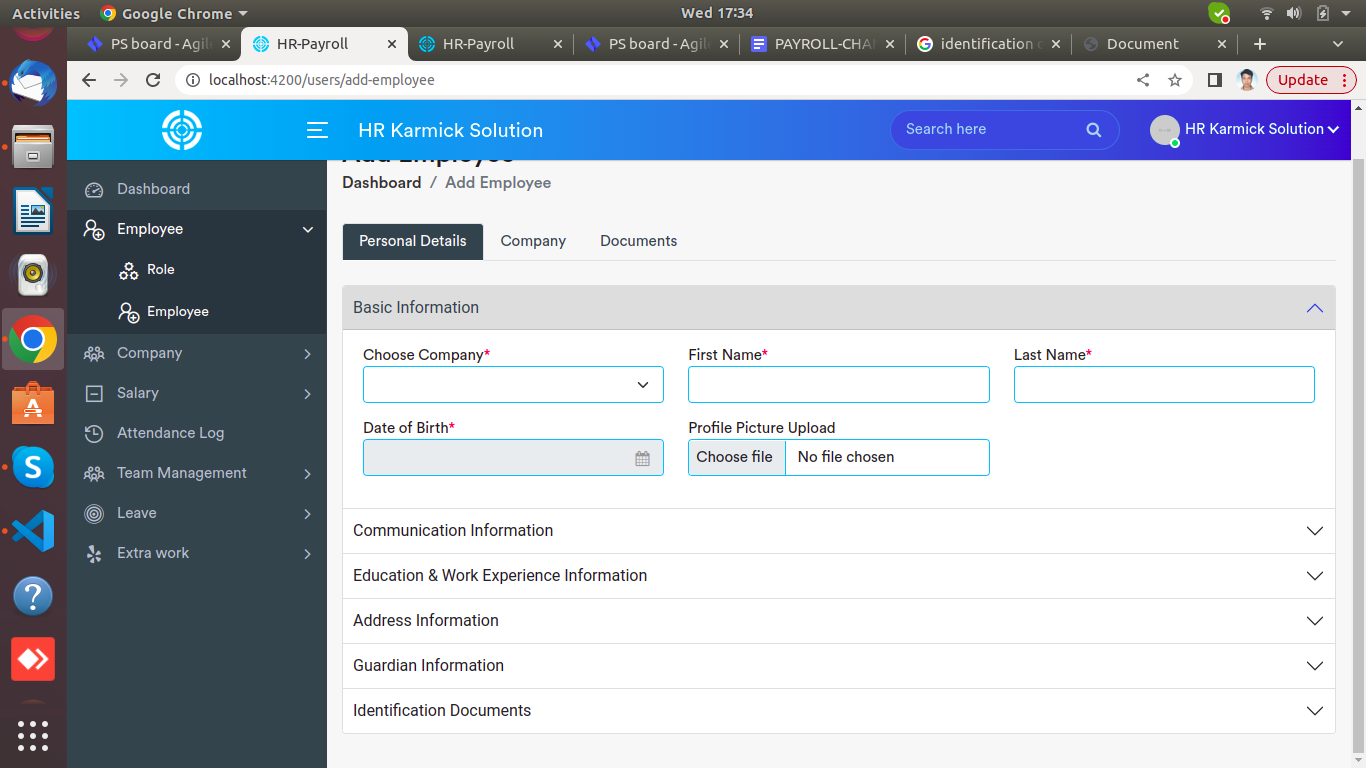Click the Dashboard breadcrumb link
This screenshot has height=768, width=1366.
[x=381, y=183]
